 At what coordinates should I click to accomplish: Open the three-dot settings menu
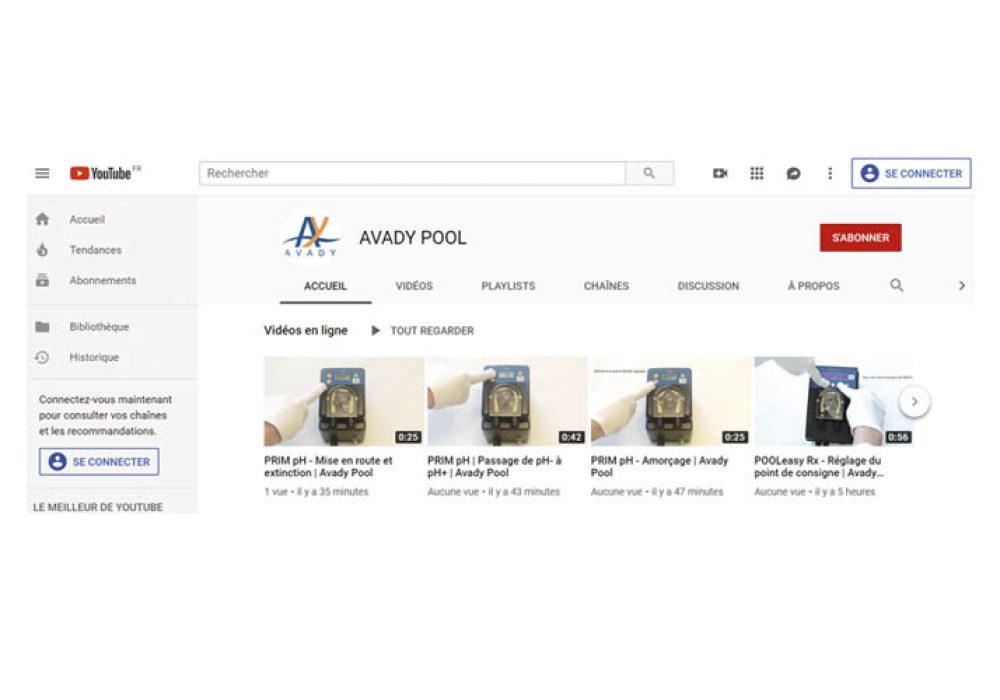tap(830, 173)
